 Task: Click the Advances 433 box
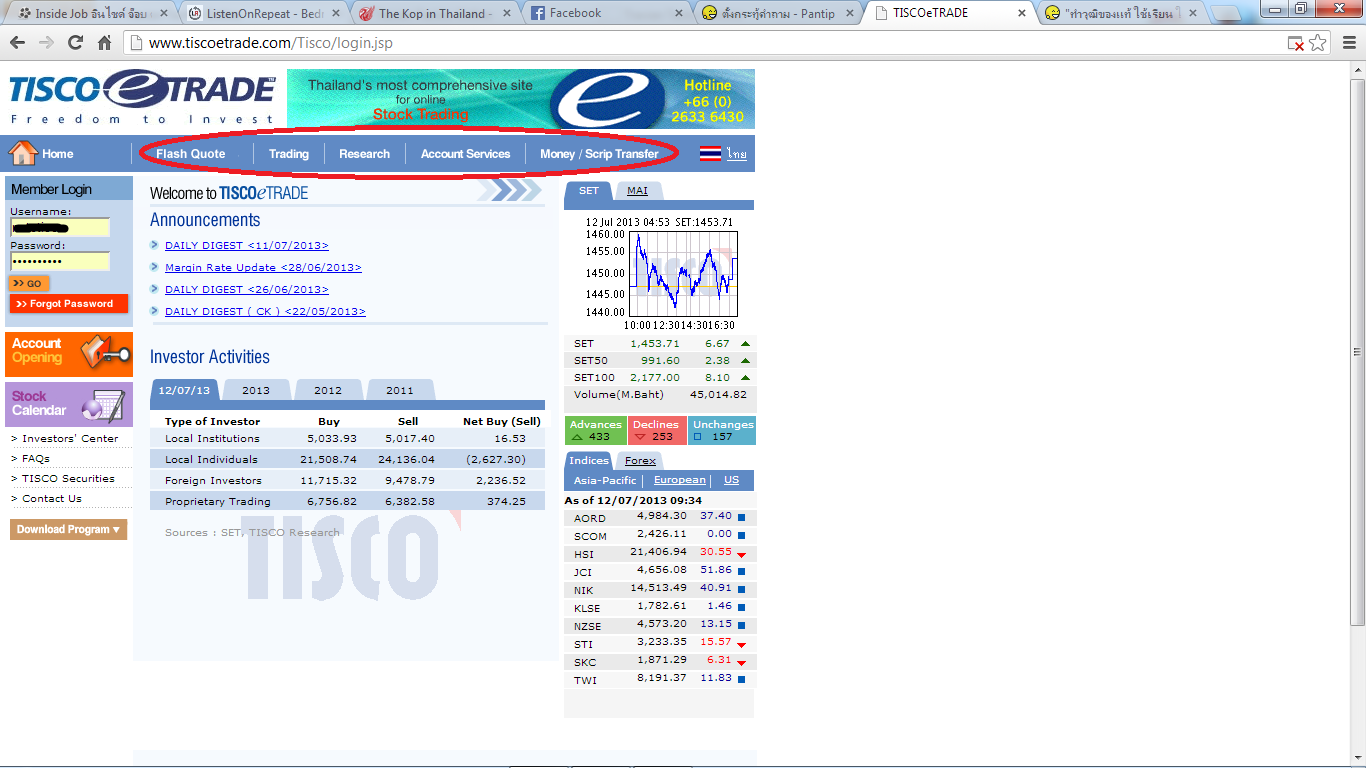[x=596, y=431]
